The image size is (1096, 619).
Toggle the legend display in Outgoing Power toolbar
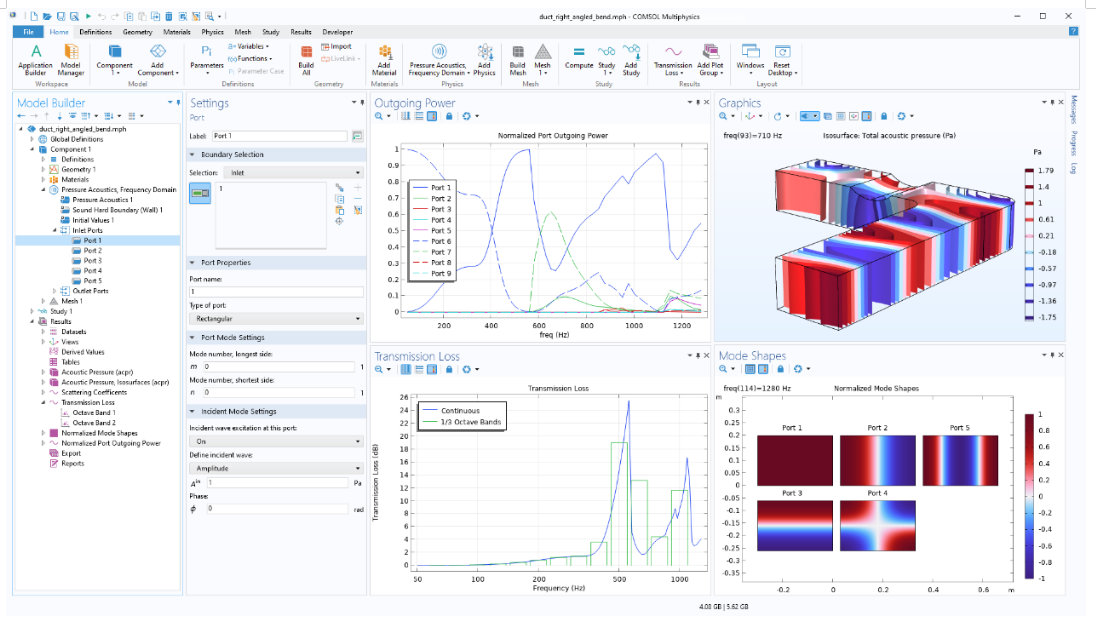pyautogui.click(x=432, y=116)
